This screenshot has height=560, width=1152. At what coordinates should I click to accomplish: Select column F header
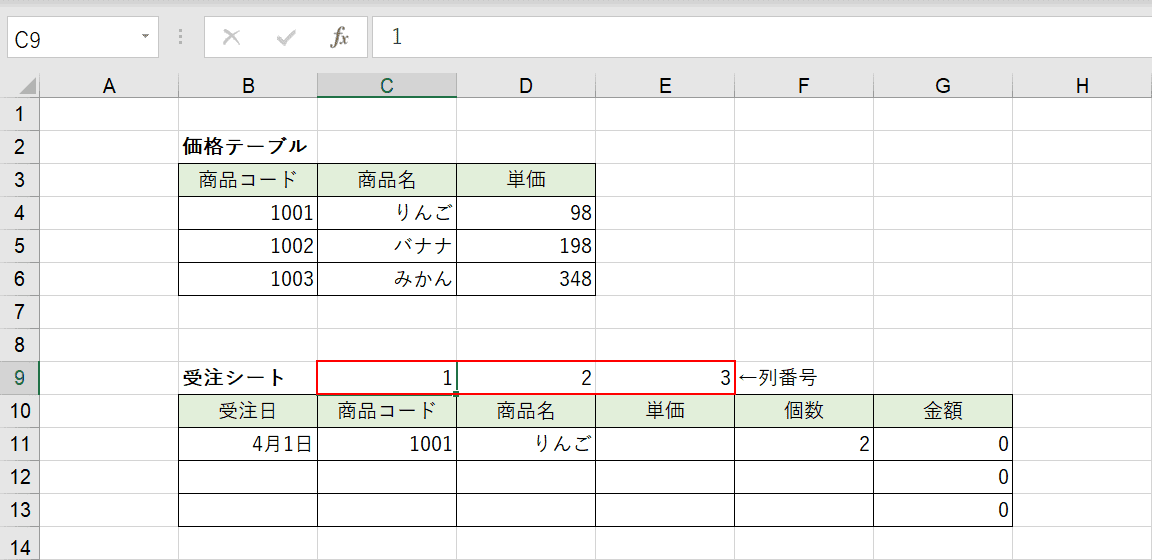click(x=804, y=87)
